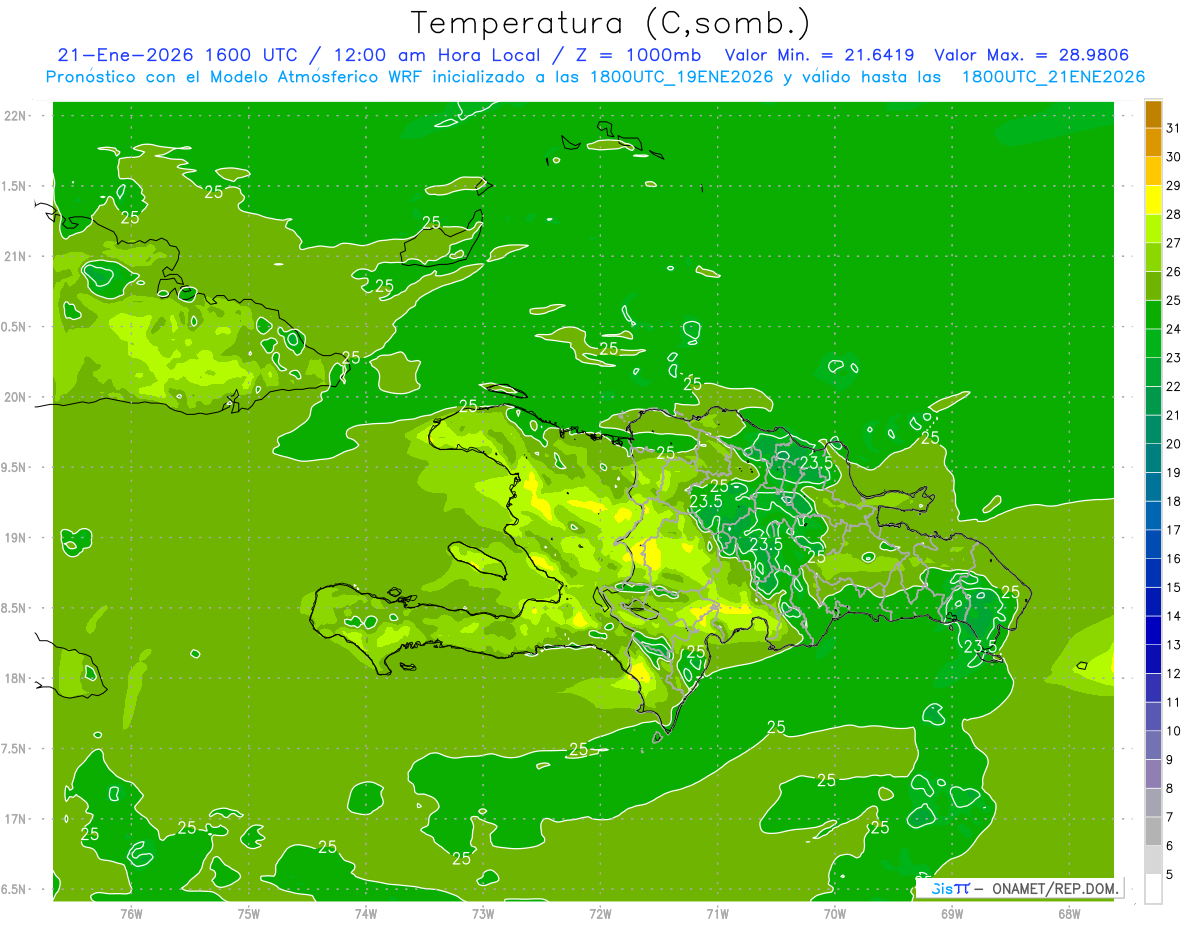Click the gray legend swatch between 6 and 7
The height and width of the screenshot is (927, 1200).
[1153, 831]
